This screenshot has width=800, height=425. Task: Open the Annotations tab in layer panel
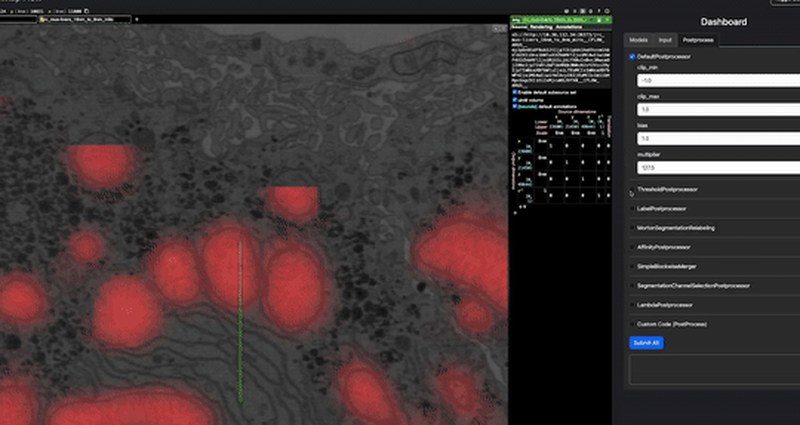(x=568, y=27)
